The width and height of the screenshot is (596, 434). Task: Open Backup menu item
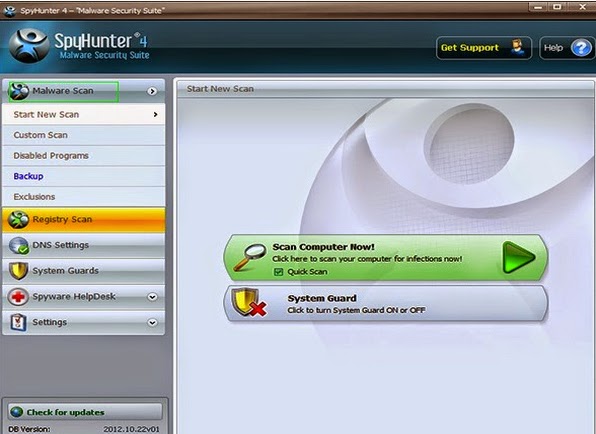(x=84, y=176)
